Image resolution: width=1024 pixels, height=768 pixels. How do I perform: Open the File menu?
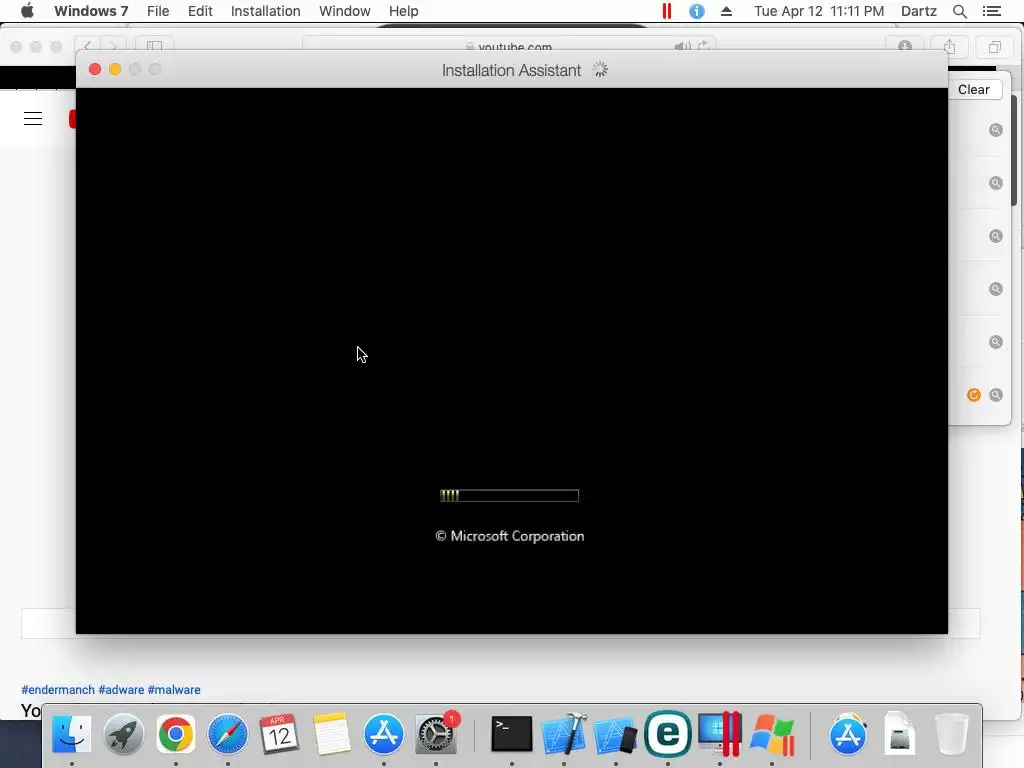pyautogui.click(x=158, y=11)
